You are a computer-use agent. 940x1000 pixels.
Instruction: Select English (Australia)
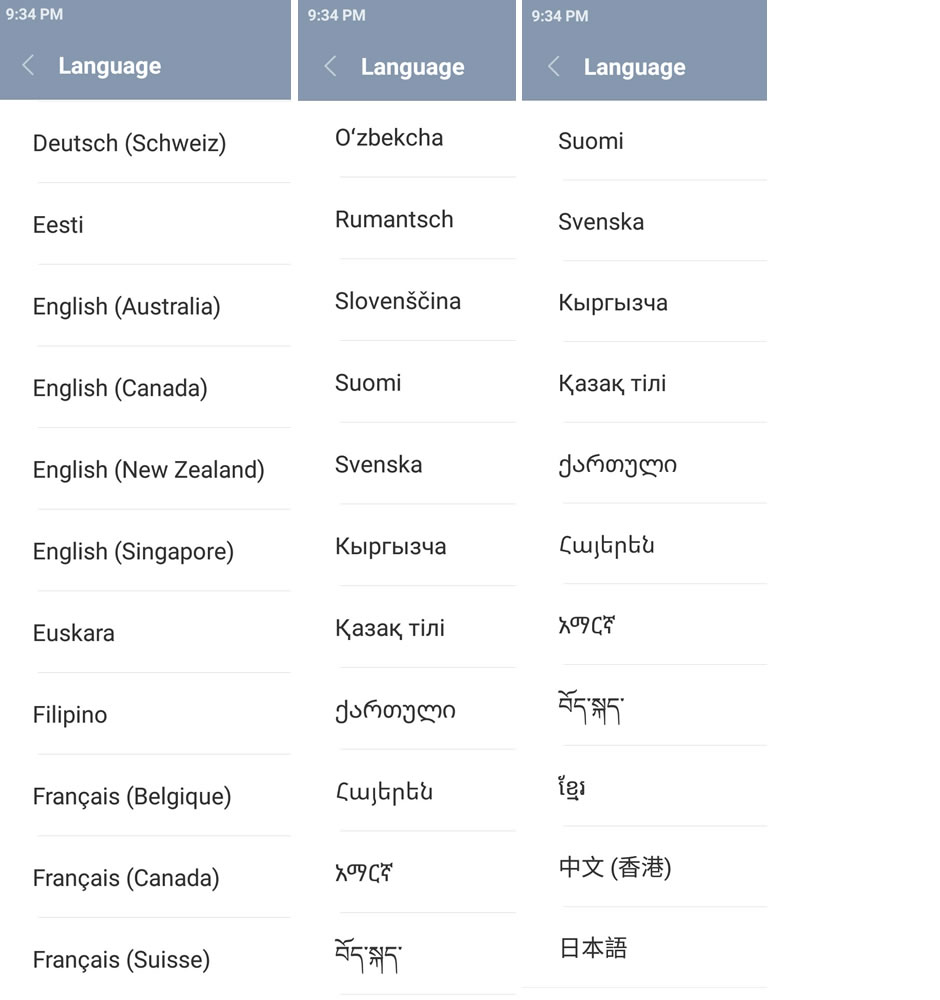click(126, 307)
